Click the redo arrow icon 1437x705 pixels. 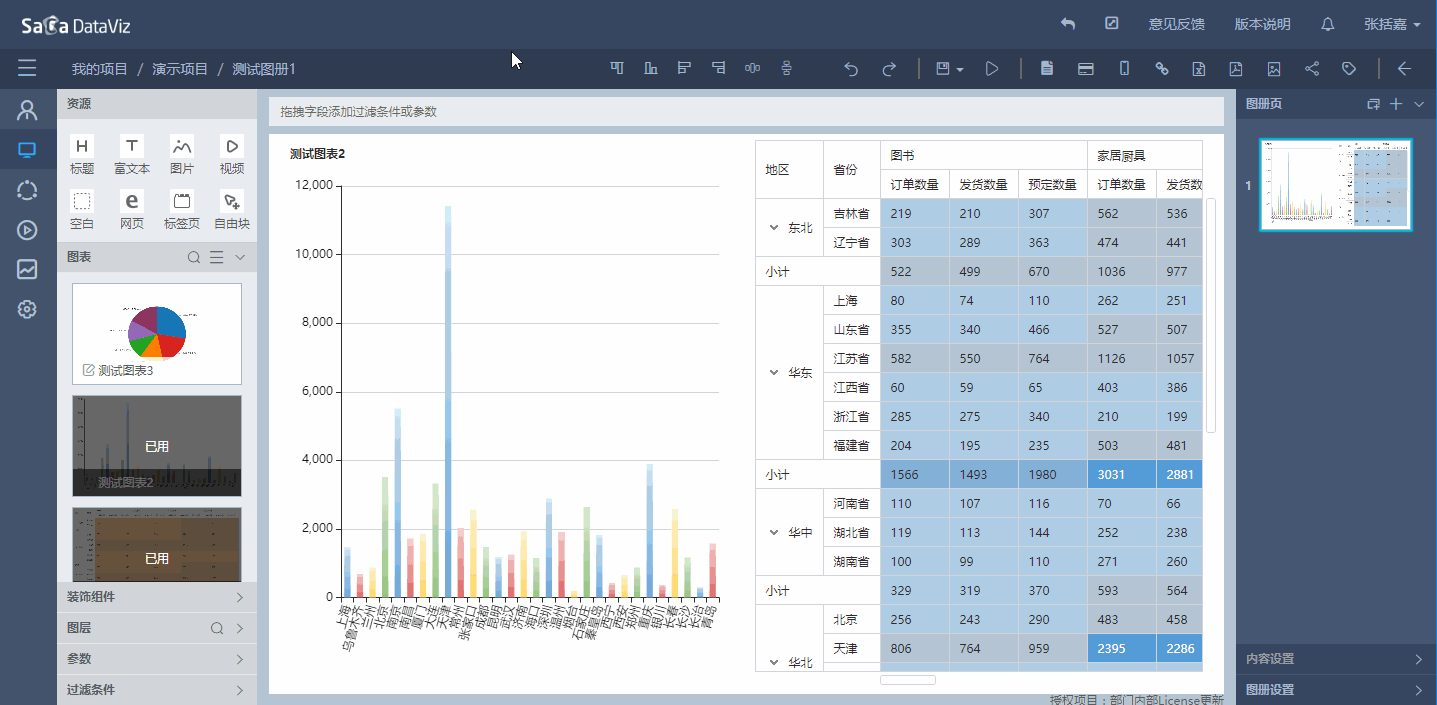889,69
